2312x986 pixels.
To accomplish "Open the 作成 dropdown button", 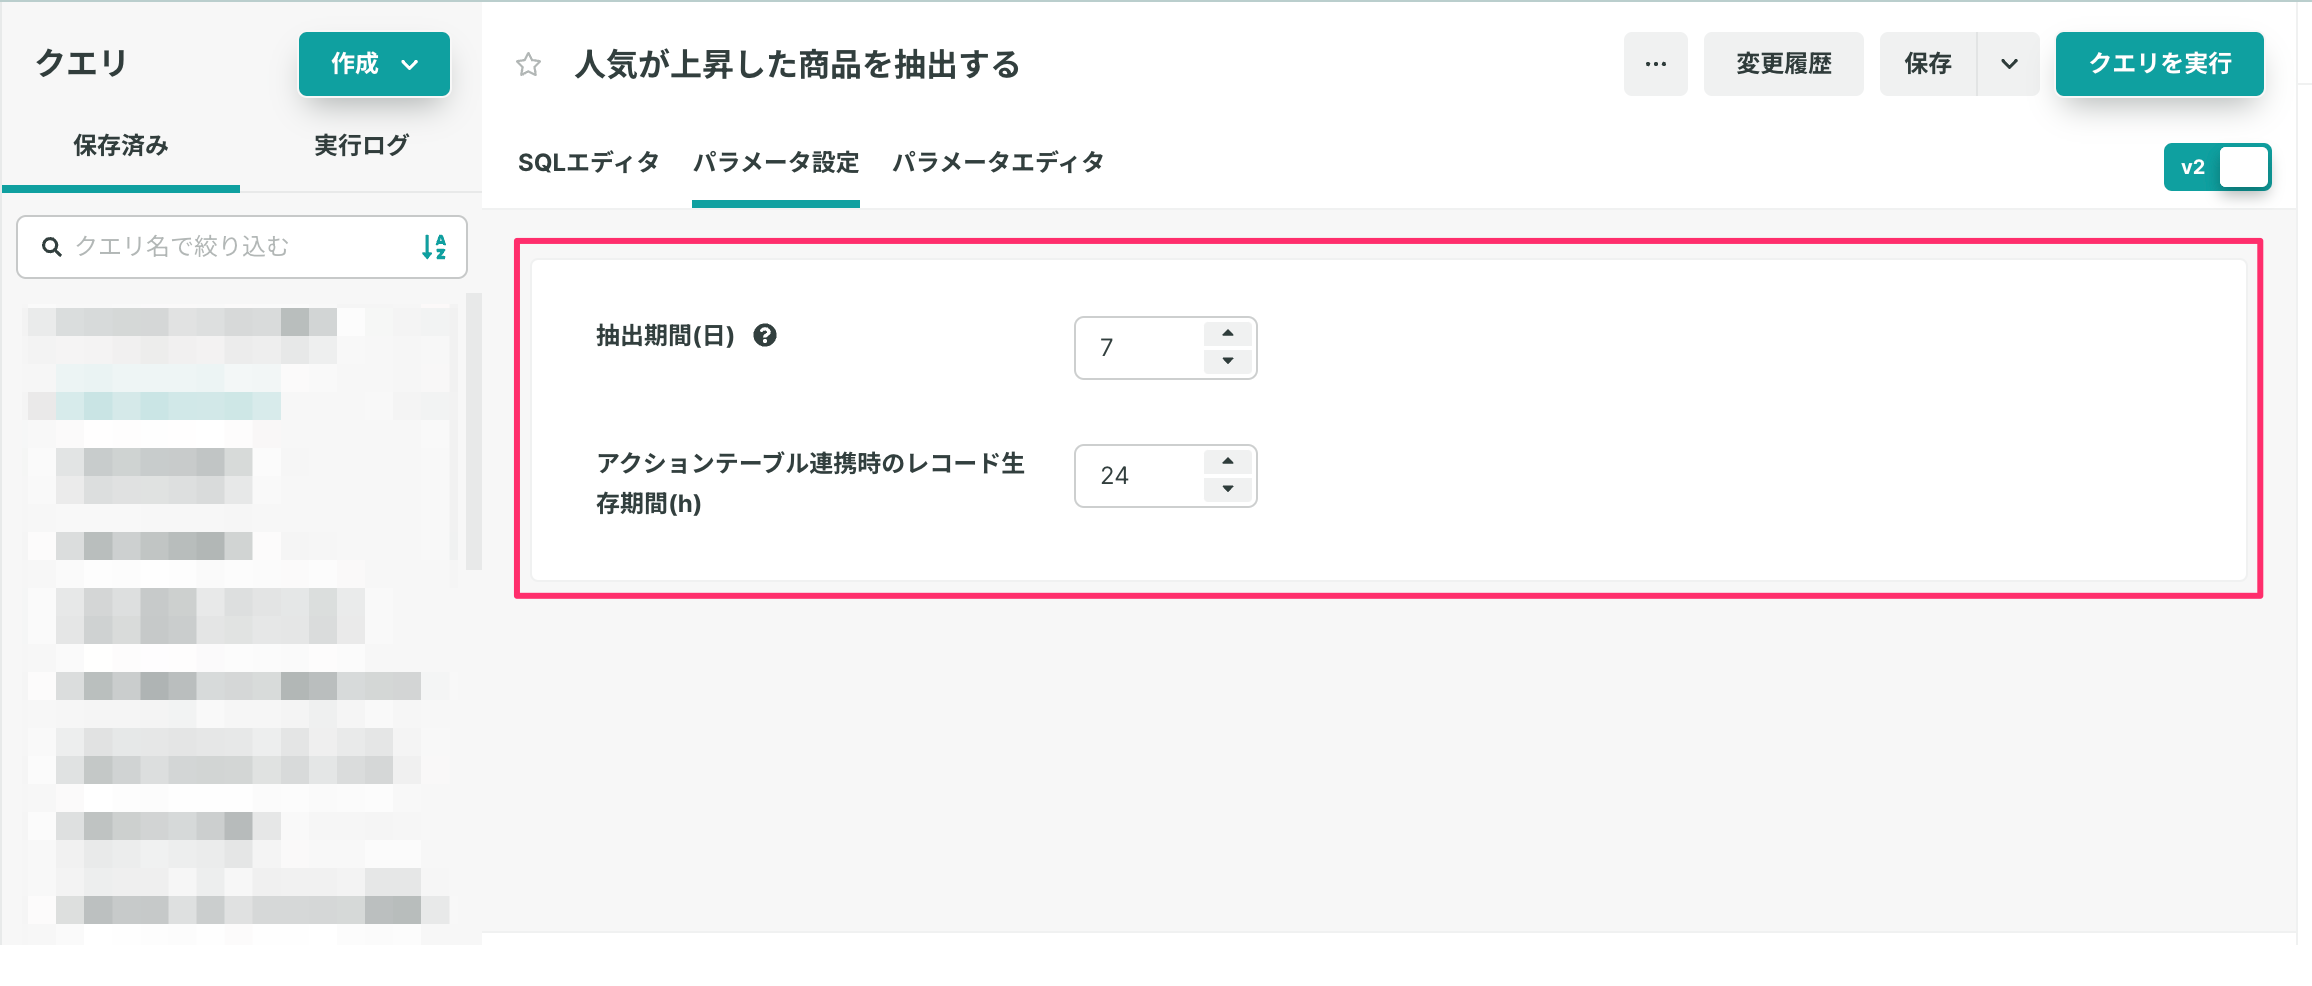I will pyautogui.click(x=374, y=64).
